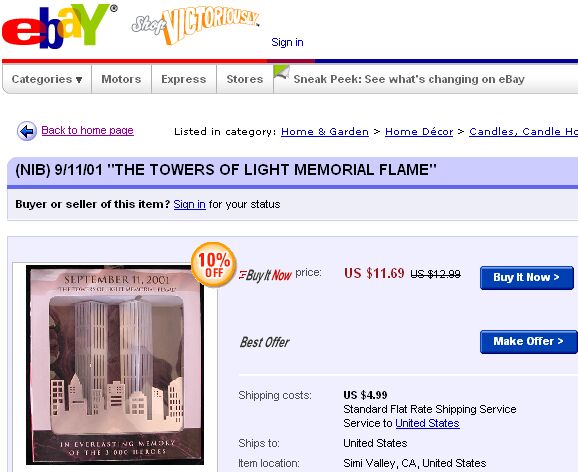Open the Home Décor category link
Viewport: 578px width, 472px height.
coord(419,132)
